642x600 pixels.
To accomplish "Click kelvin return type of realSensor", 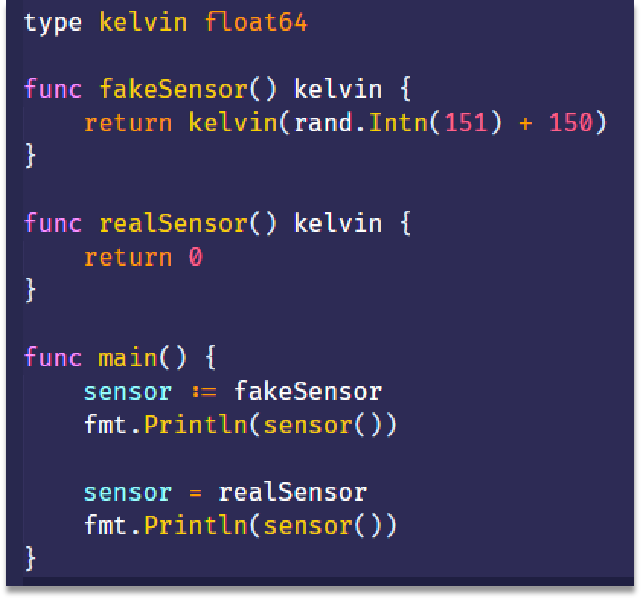I will coord(338,223).
